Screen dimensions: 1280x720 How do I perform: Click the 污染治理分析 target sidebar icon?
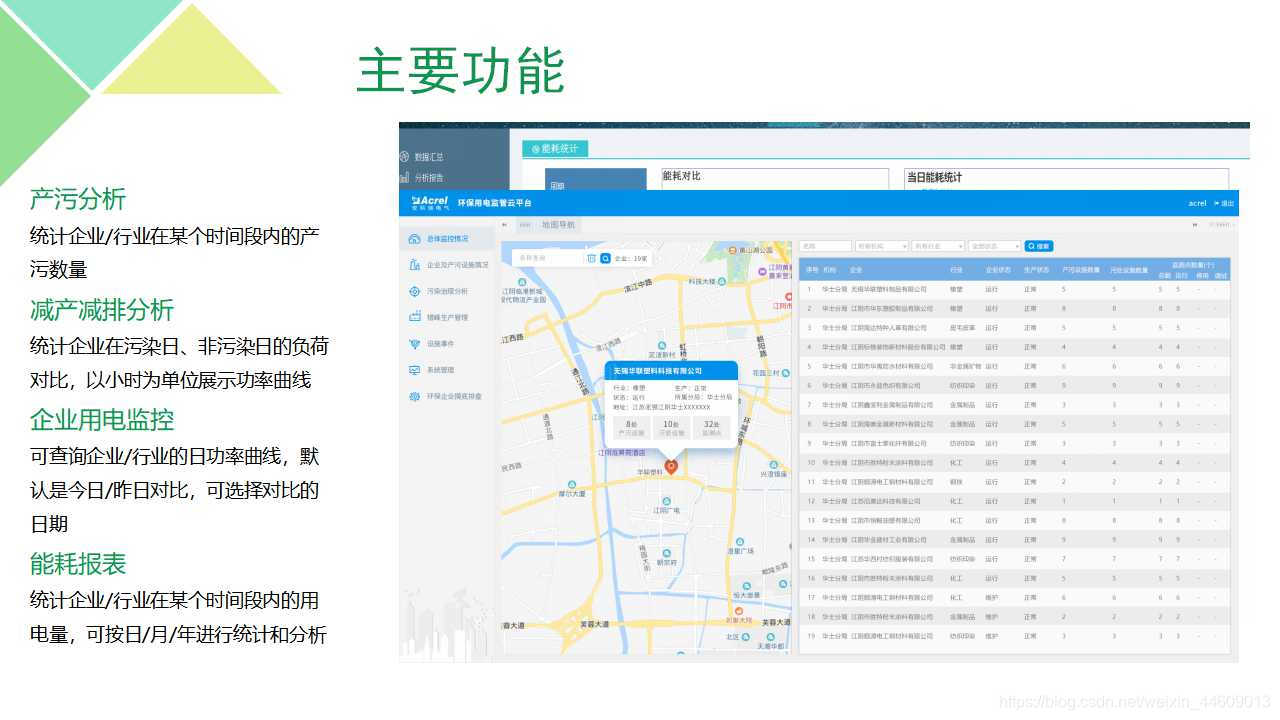pos(415,291)
